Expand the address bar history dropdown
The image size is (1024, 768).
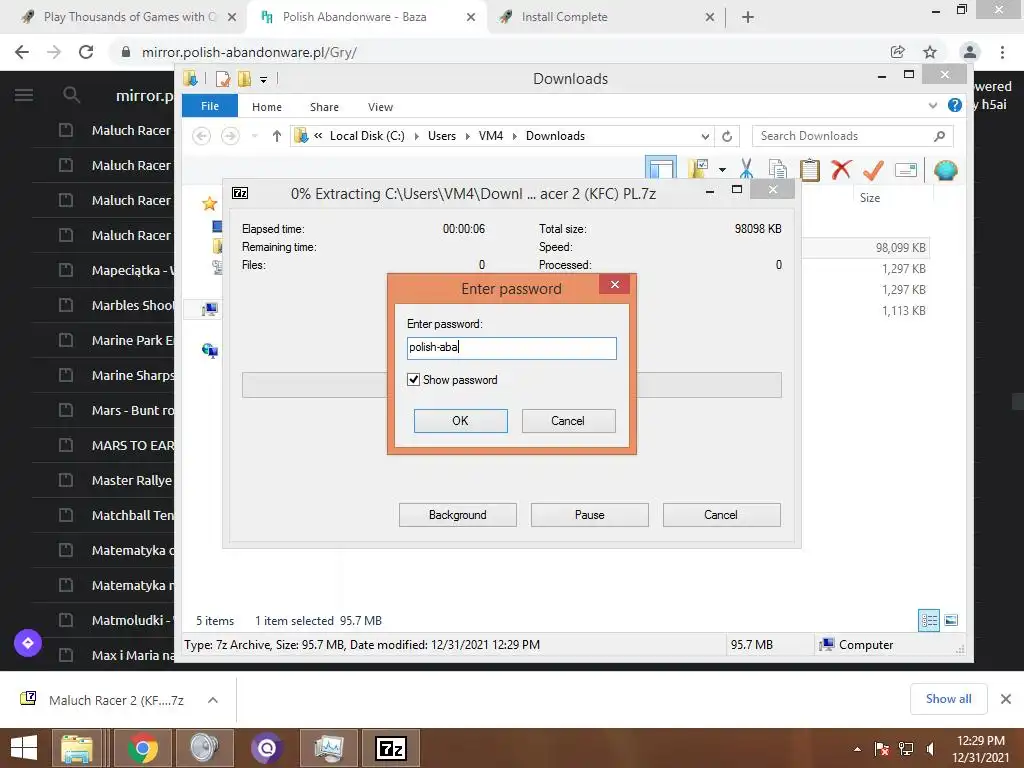(705, 136)
